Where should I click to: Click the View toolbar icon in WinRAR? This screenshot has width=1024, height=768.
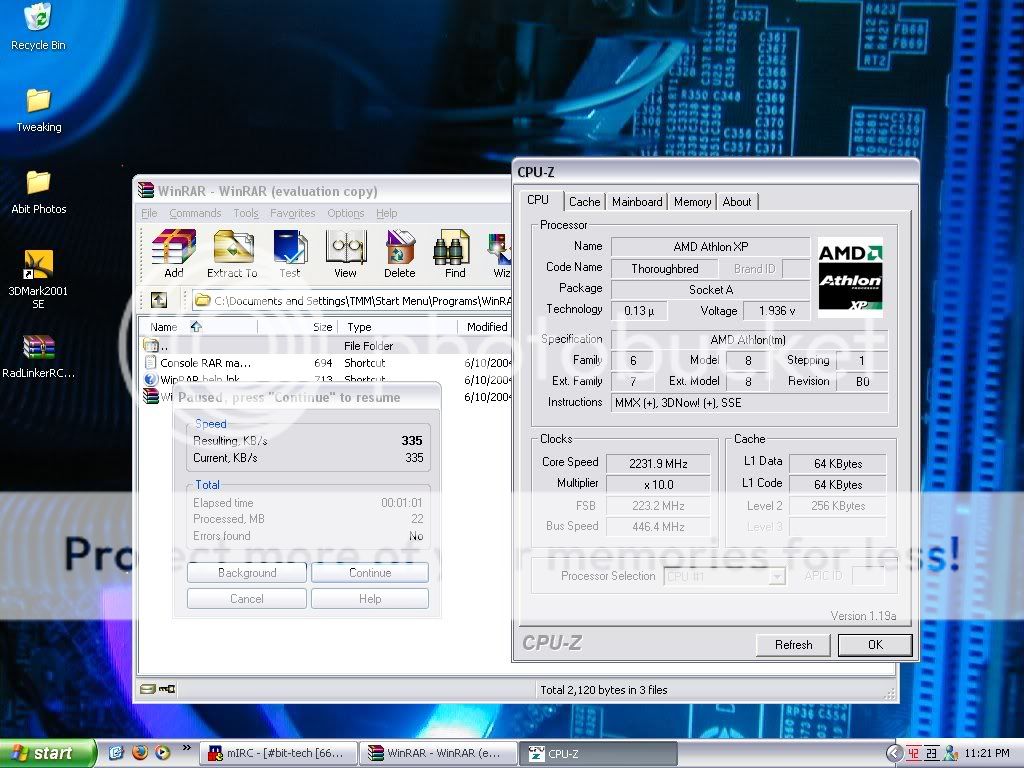pyautogui.click(x=345, y=250)
